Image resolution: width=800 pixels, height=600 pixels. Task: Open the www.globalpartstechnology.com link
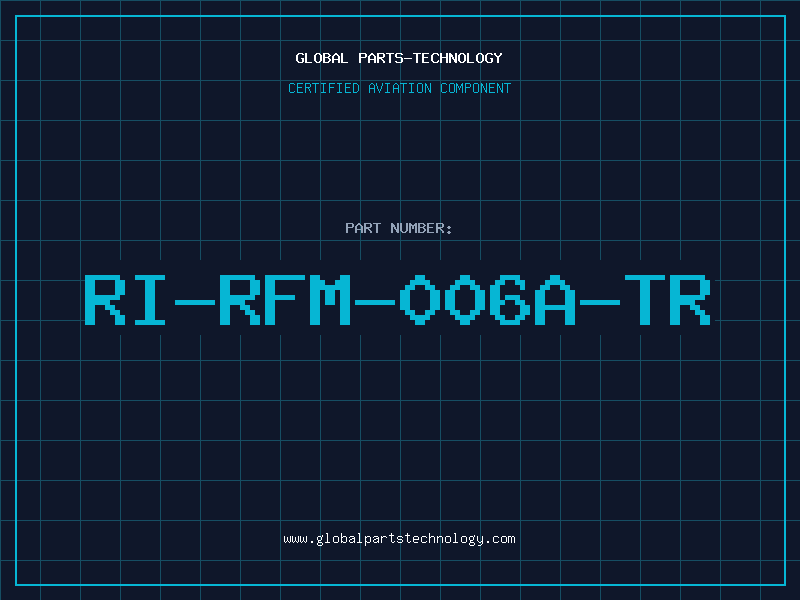tap(399, 539)
